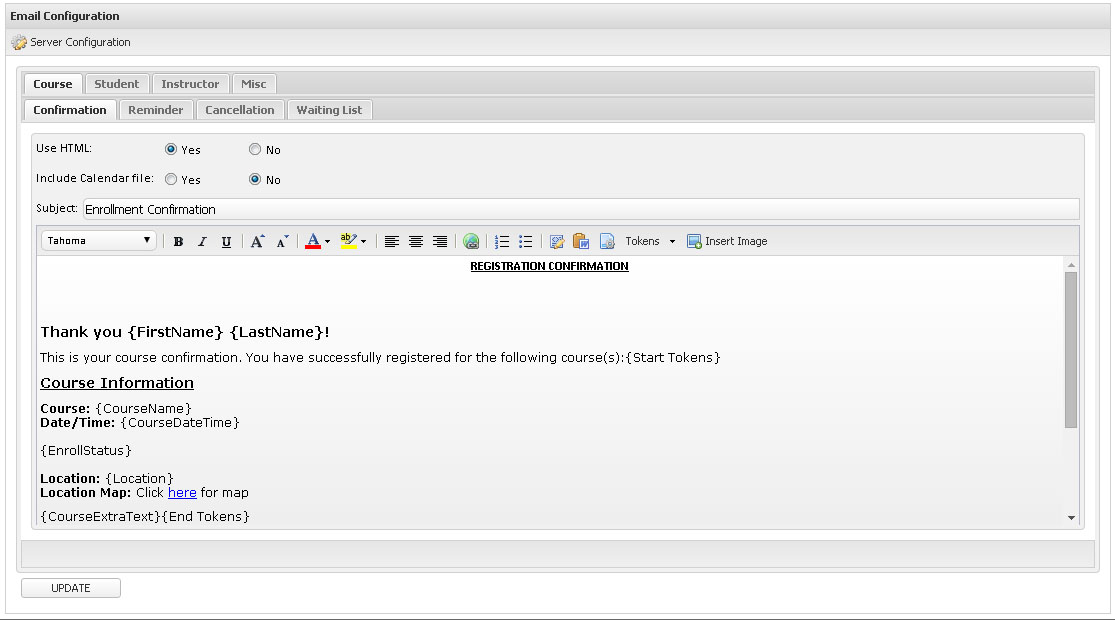Open highlight color dropdown arrow

pyautogui.click(x=363, y=242)
